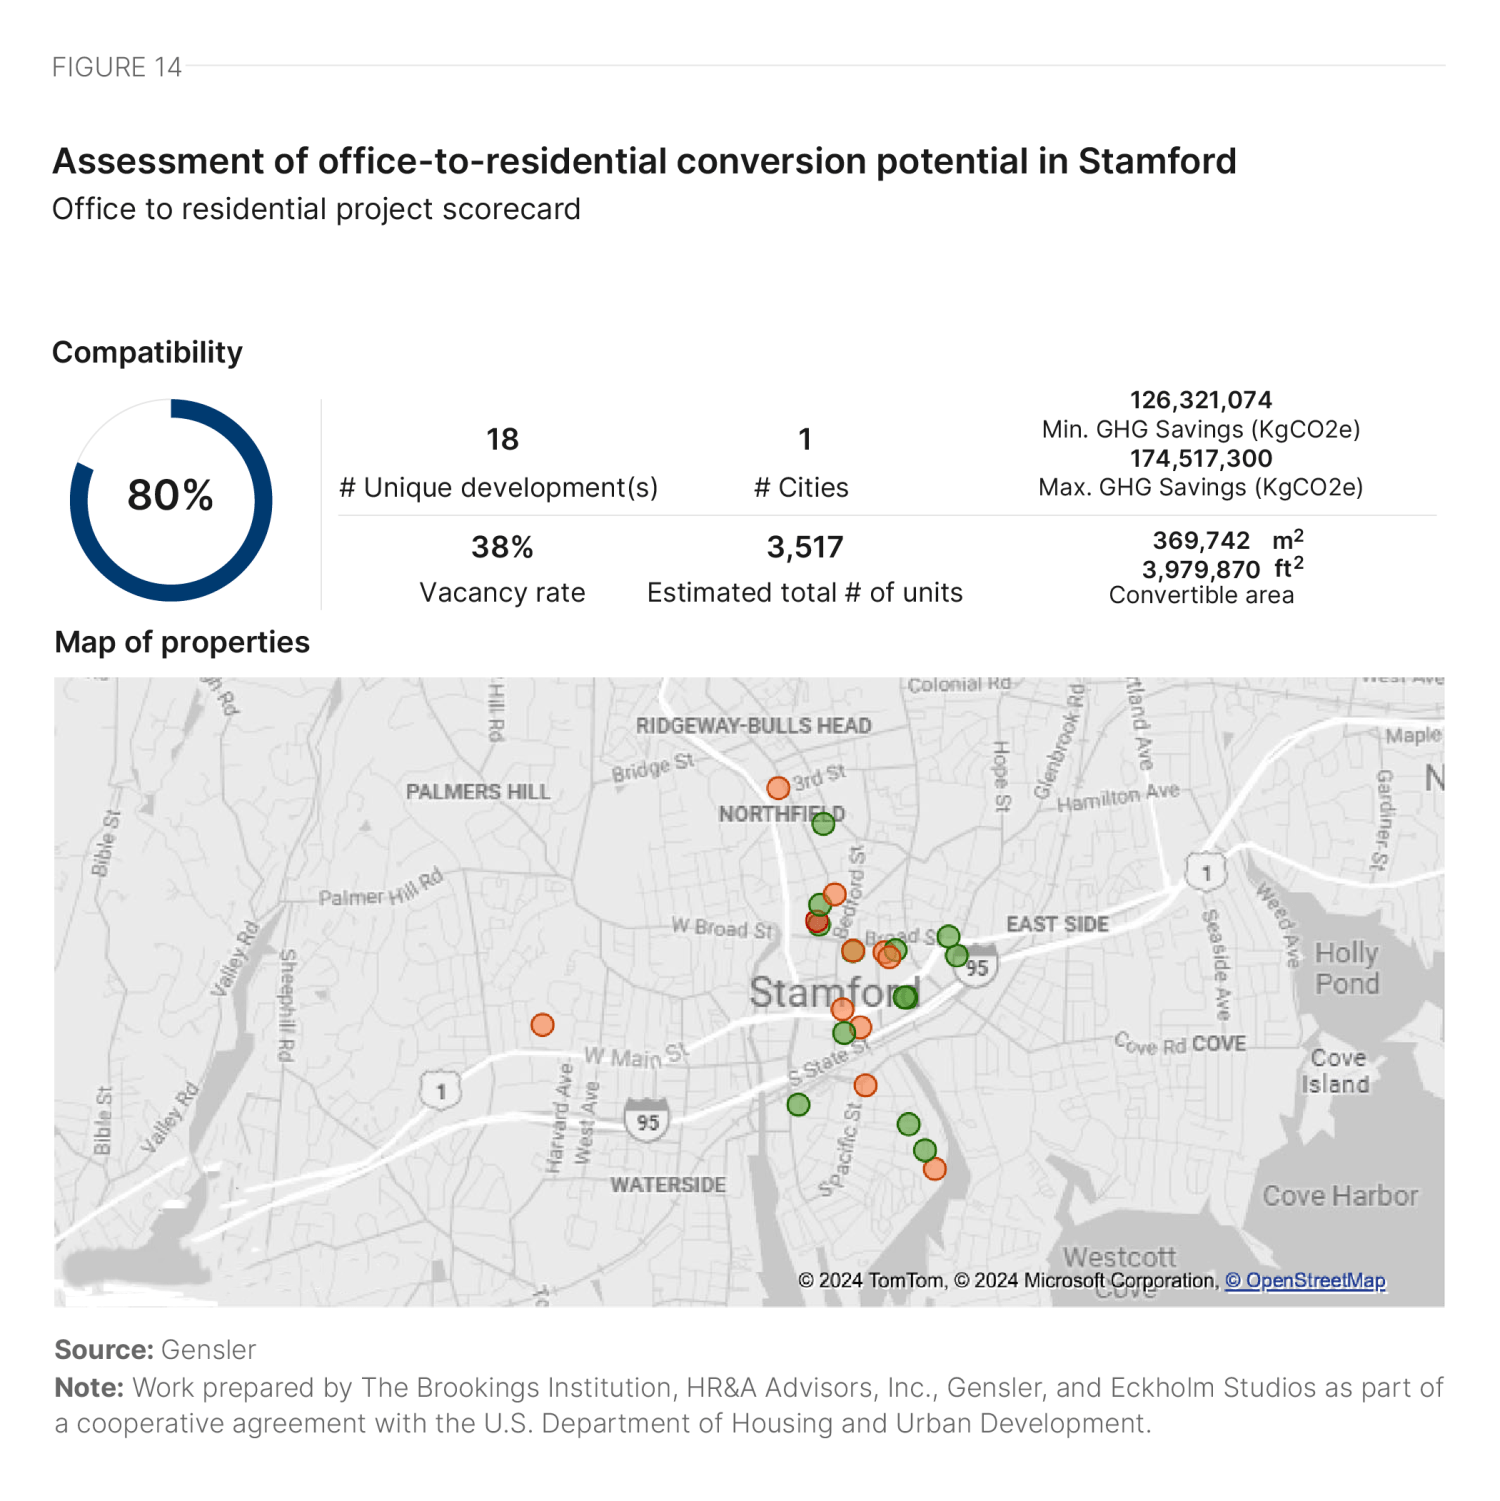Click the 18 unique developments figure

tap(502, 439)
